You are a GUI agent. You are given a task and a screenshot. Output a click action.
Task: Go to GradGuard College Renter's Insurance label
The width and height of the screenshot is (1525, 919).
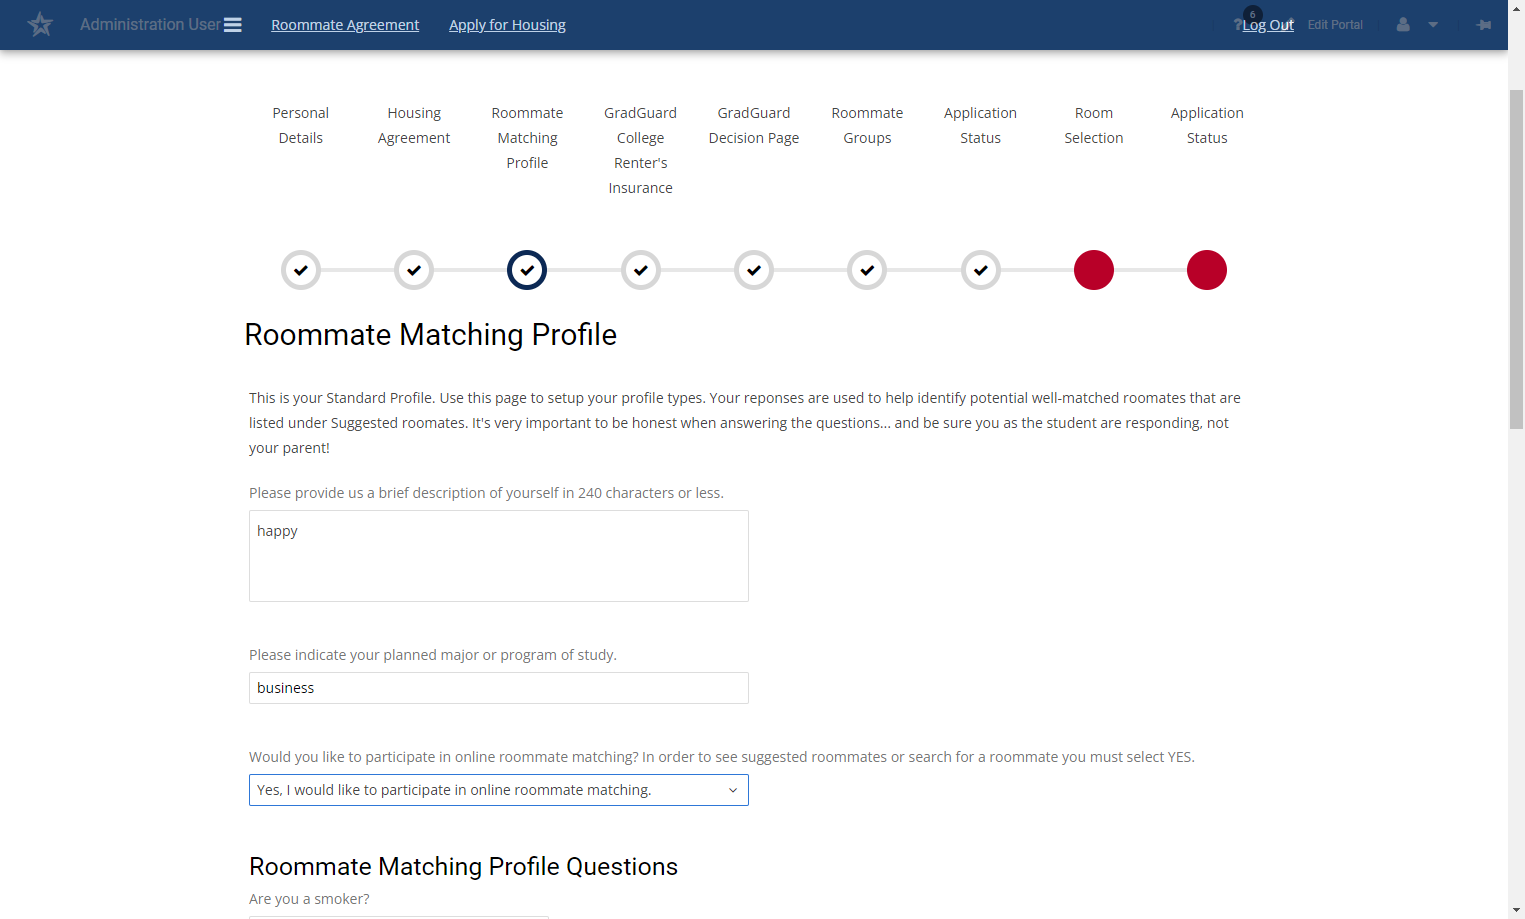click(x=641, y=151)
